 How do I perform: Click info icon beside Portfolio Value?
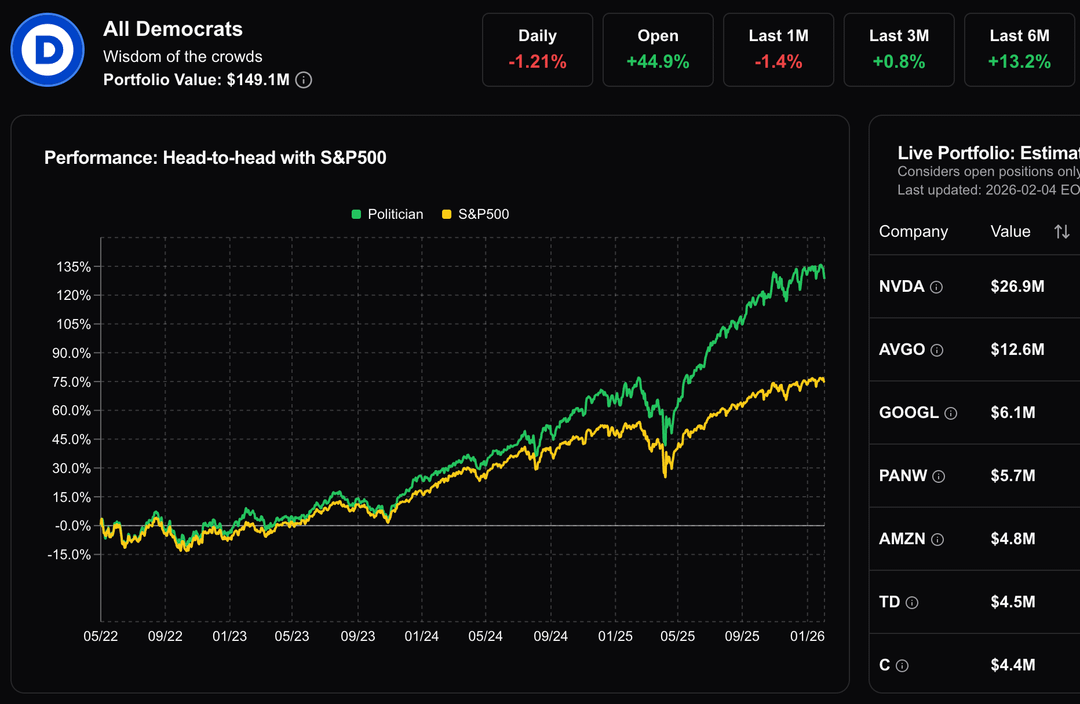point(304,80)
